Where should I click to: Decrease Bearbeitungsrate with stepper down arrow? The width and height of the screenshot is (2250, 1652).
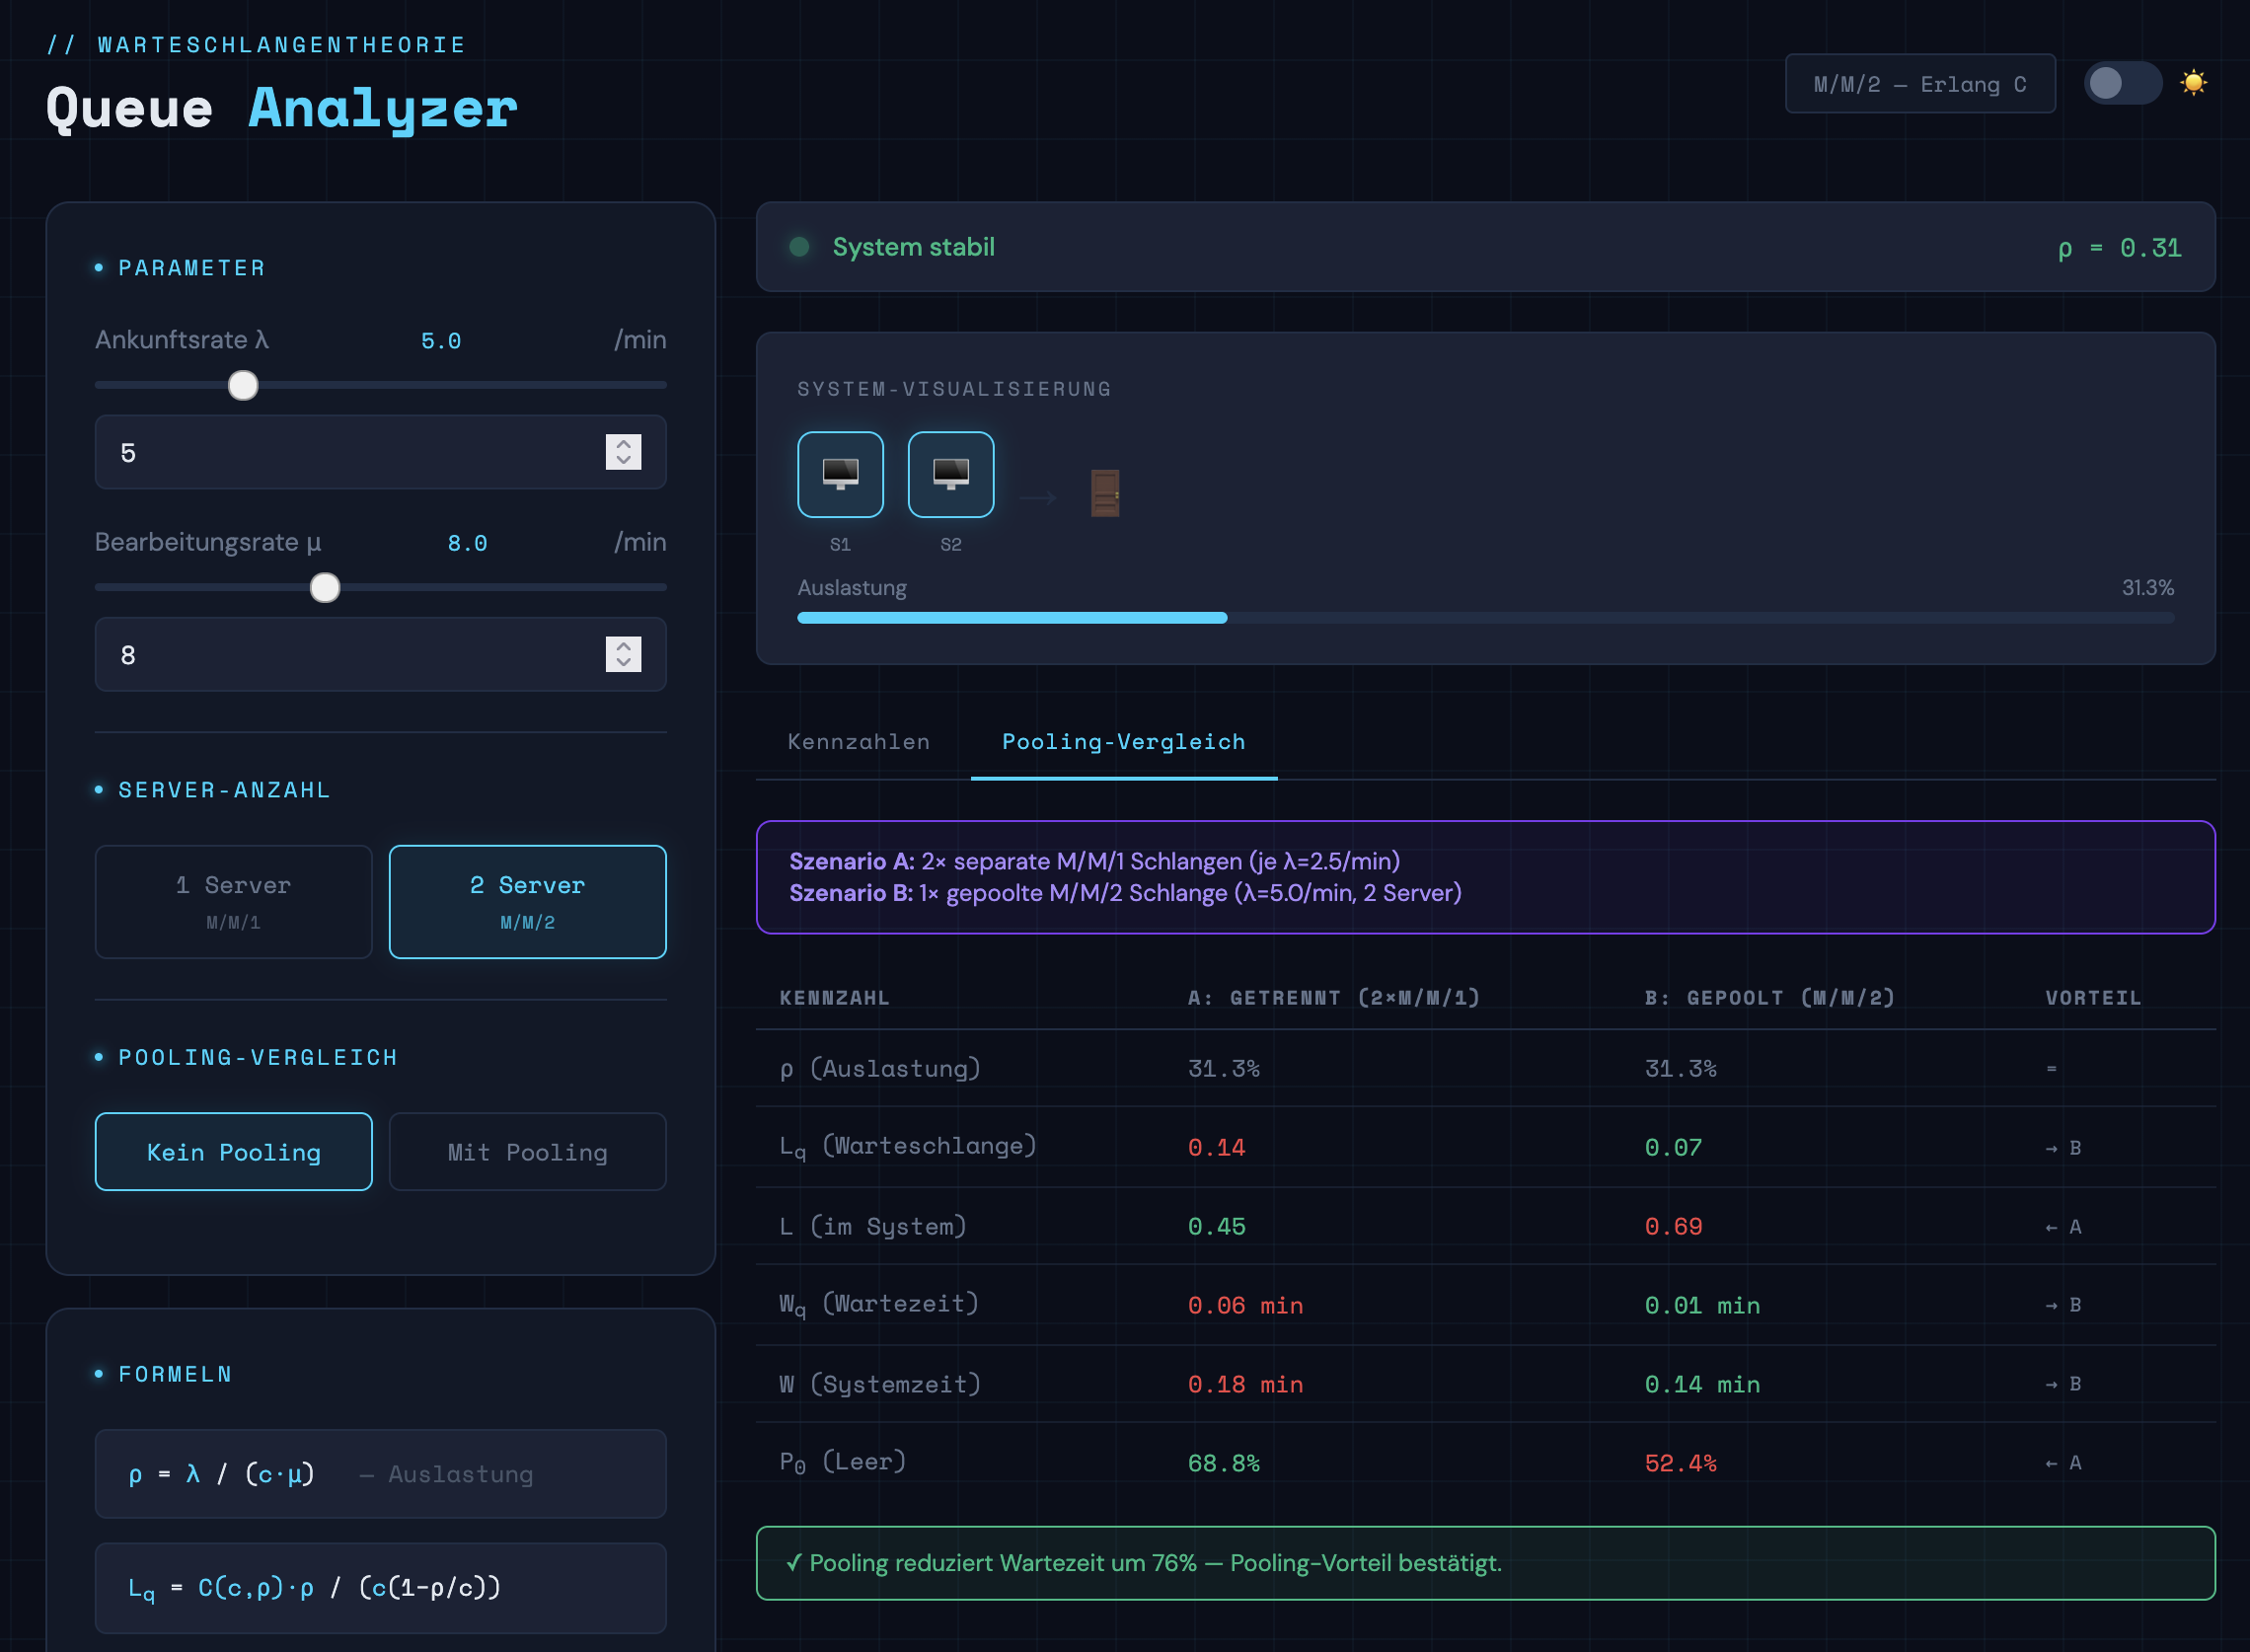click(x=623, y=663)
